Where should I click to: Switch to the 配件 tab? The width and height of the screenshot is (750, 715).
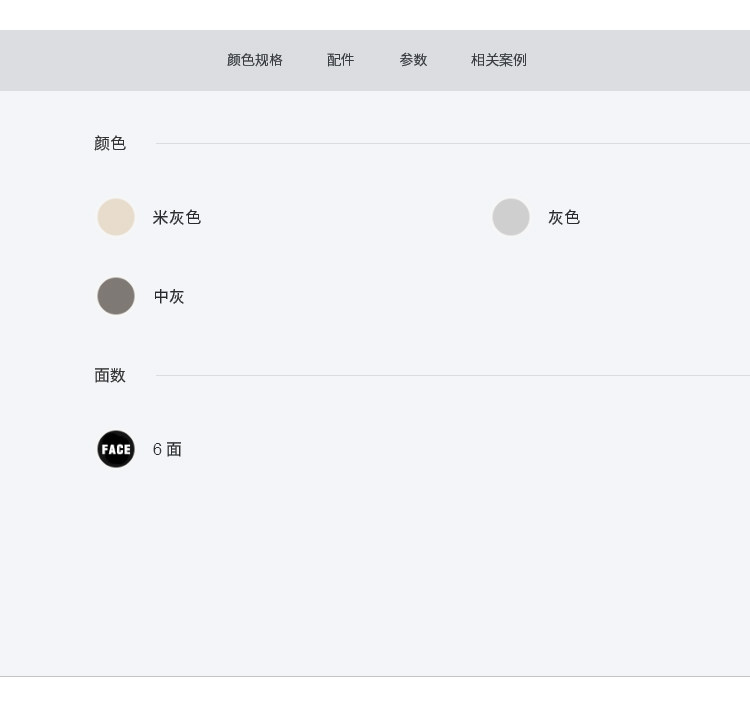(x=341, y=60)
